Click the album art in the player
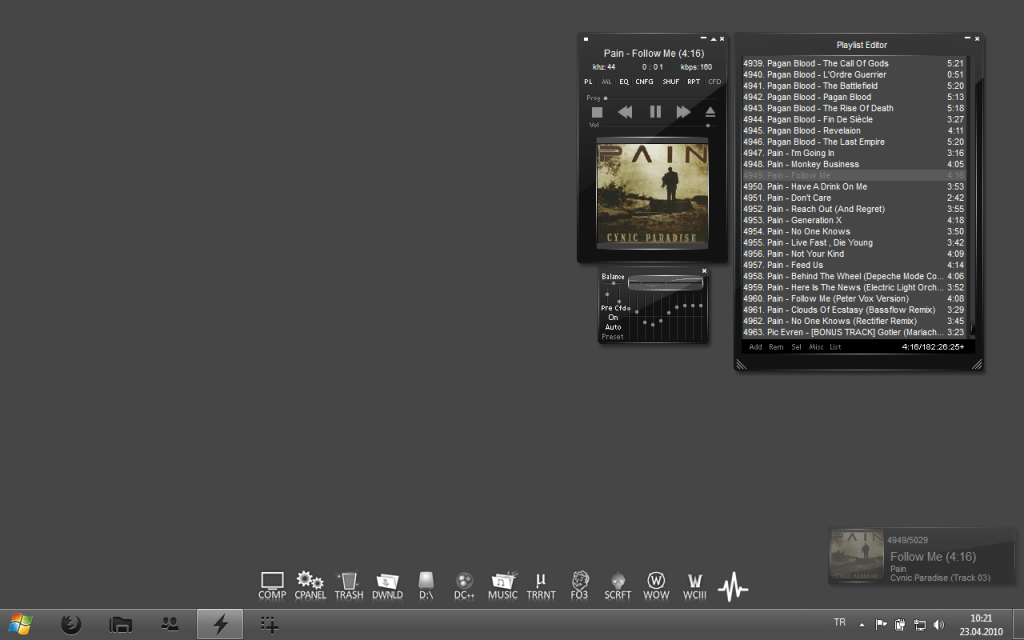1024x640 pixels. click(652, 193)
